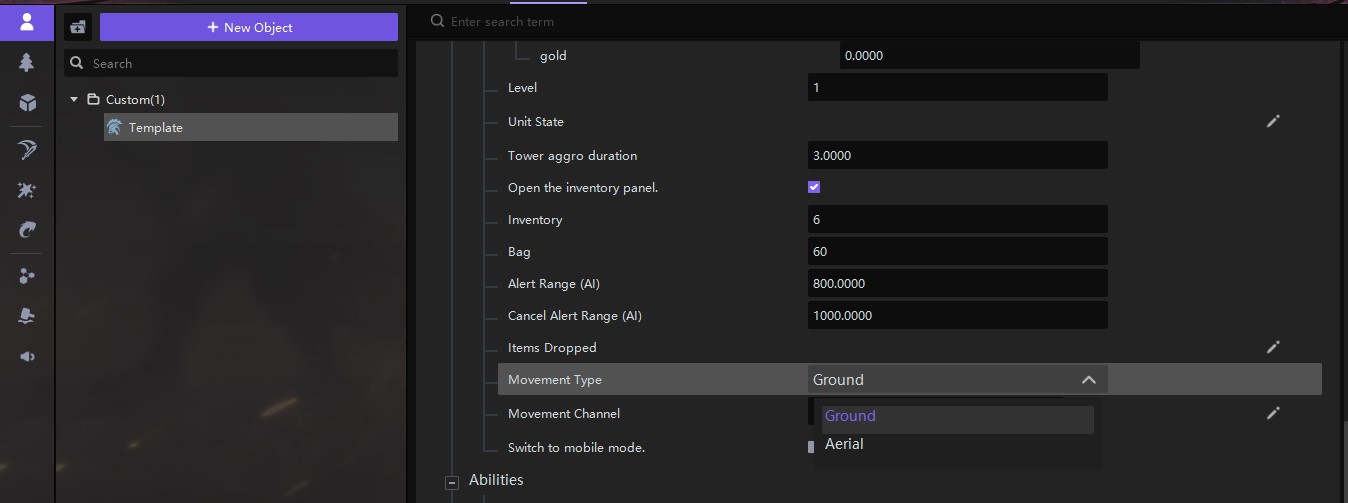Collapse the Custom(1) folder tree

[74, 100]
